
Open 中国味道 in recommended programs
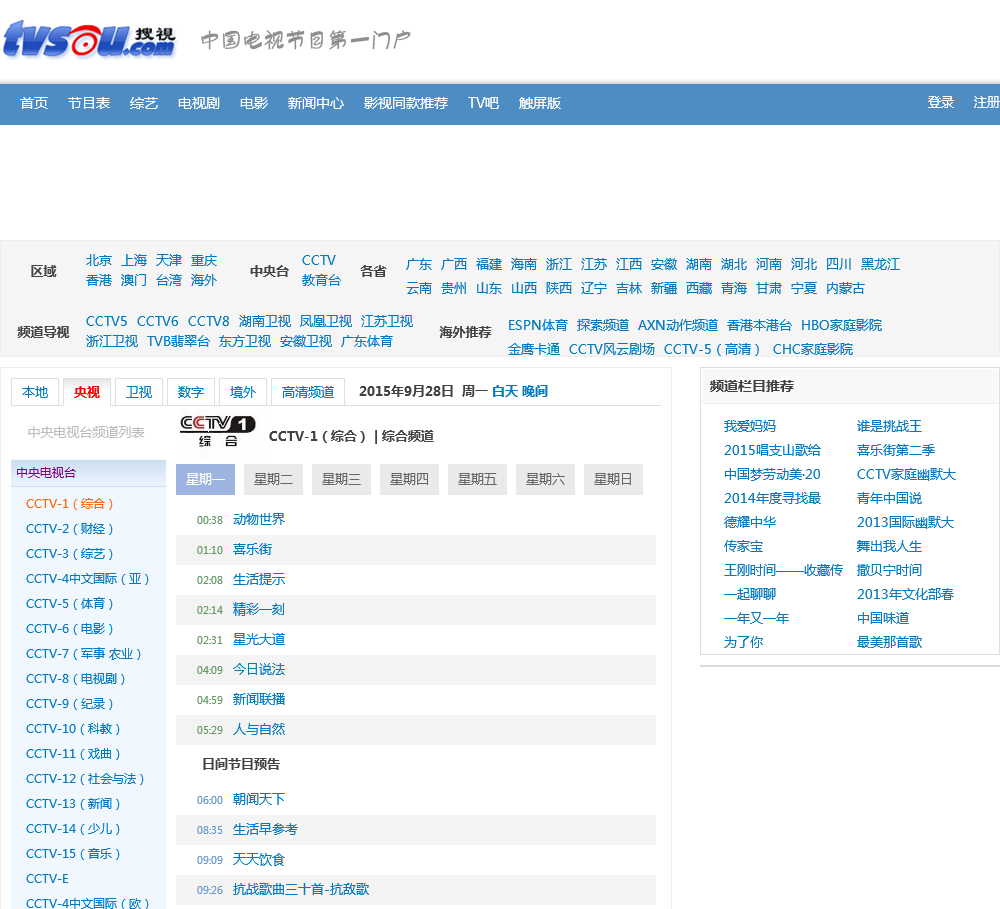click(x=883, y=618)
